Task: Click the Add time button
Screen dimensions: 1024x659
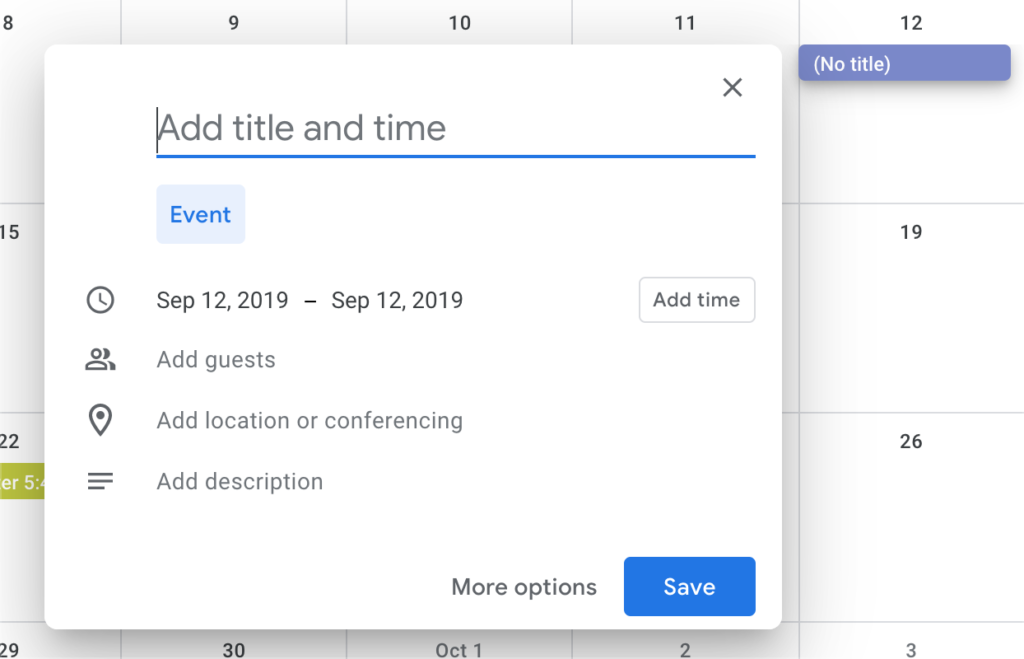Action: point(696,300)
